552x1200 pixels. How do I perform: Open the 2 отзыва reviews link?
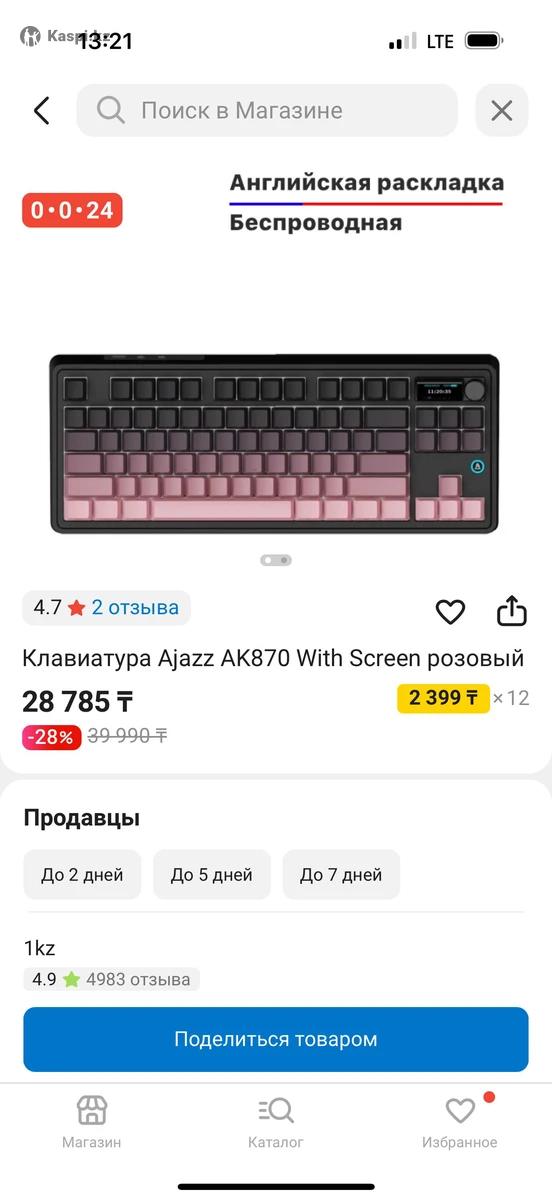point(135,607)
